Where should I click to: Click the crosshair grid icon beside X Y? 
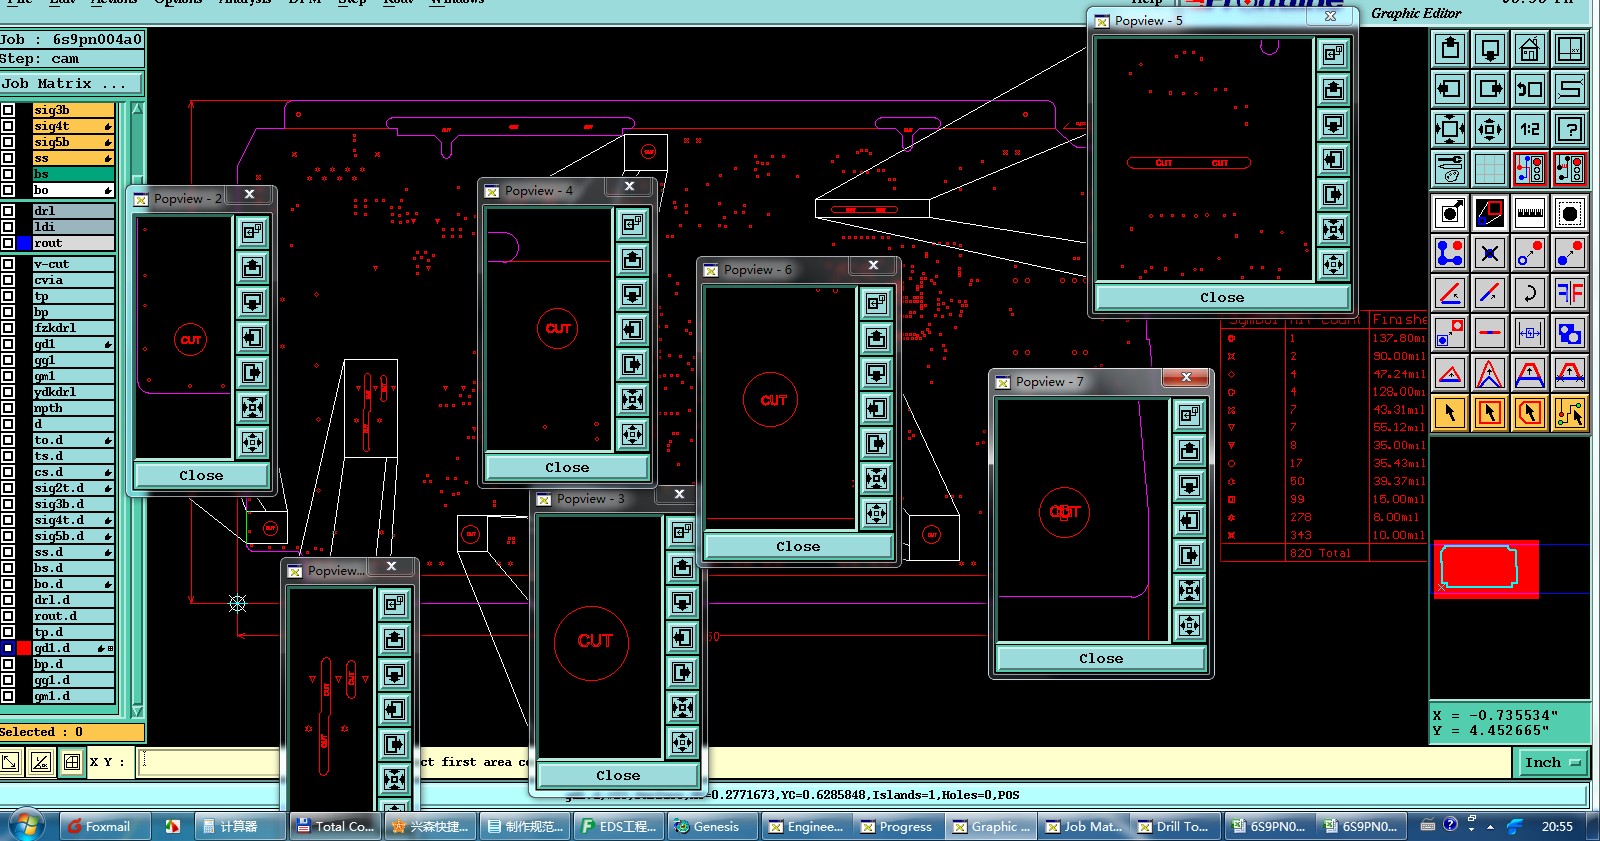(71, 762)
